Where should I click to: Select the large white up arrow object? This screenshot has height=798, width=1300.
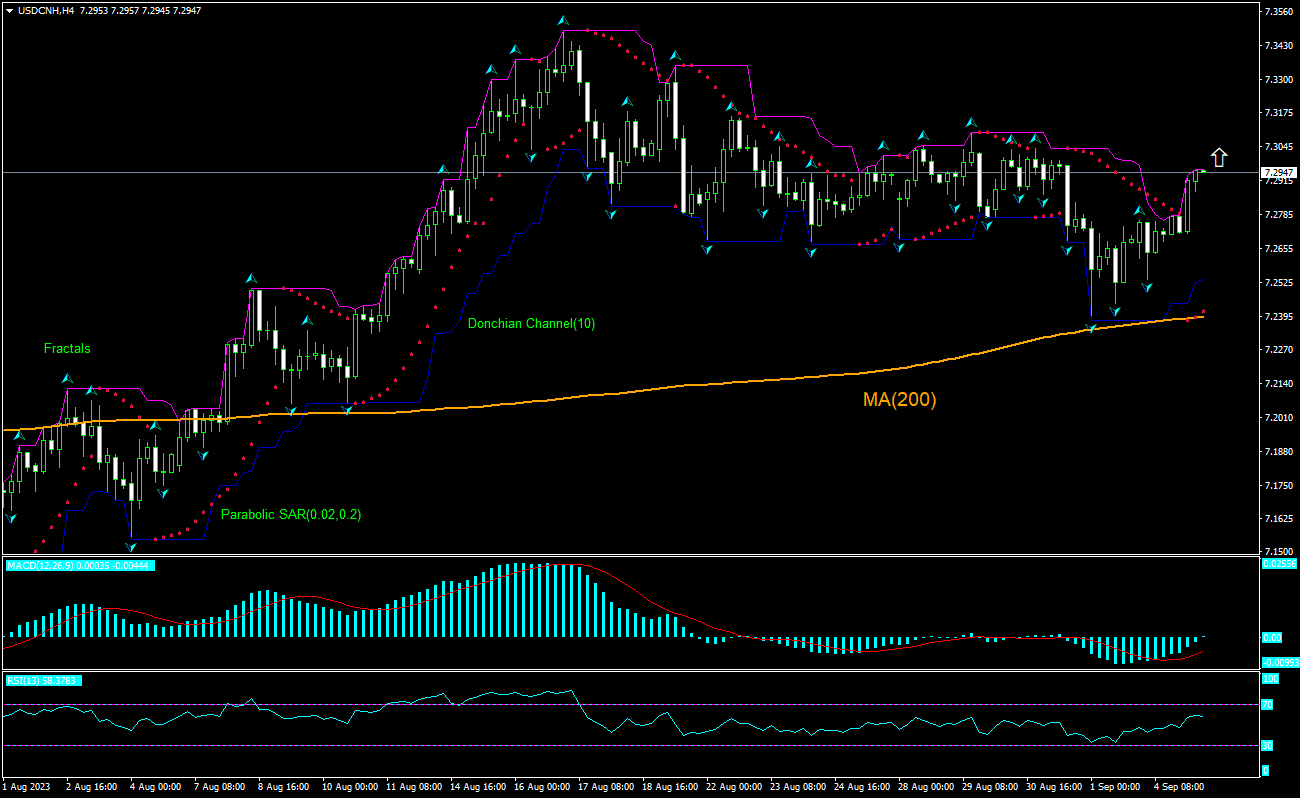pos(1219,156)
